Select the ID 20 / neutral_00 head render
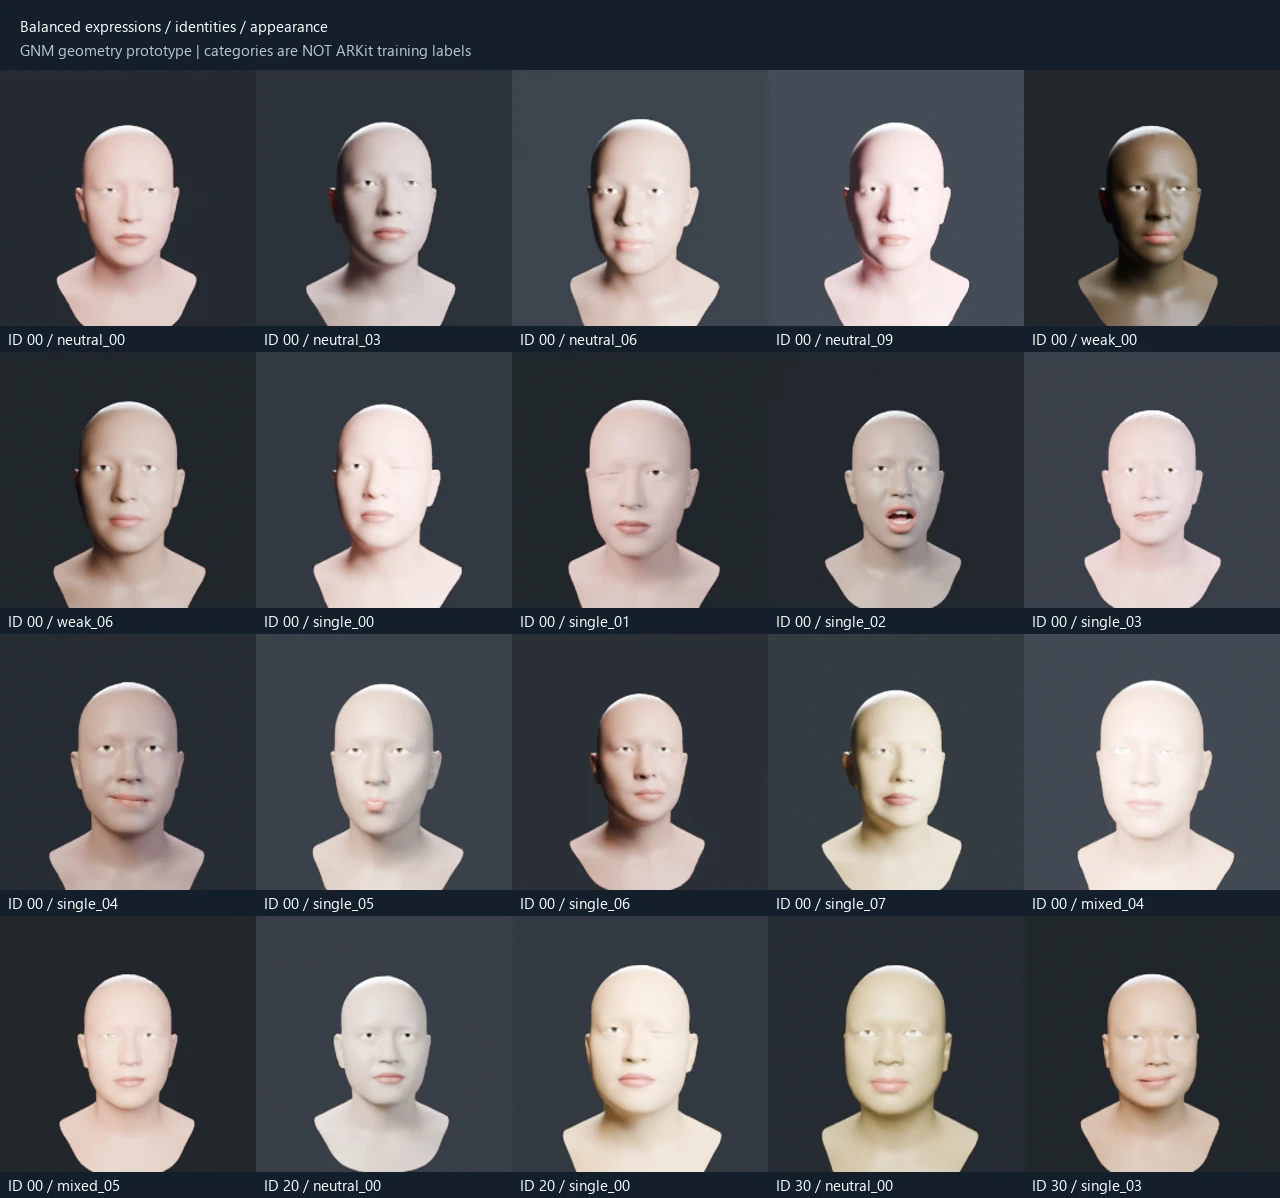Viewport: 1280px width, 1198px height. tap(384, 1044)
